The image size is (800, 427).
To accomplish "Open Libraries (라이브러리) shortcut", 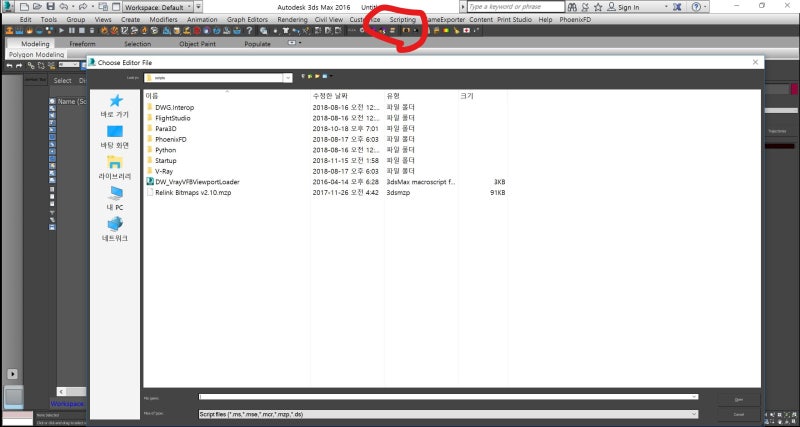I will click(x=115, y=168).
